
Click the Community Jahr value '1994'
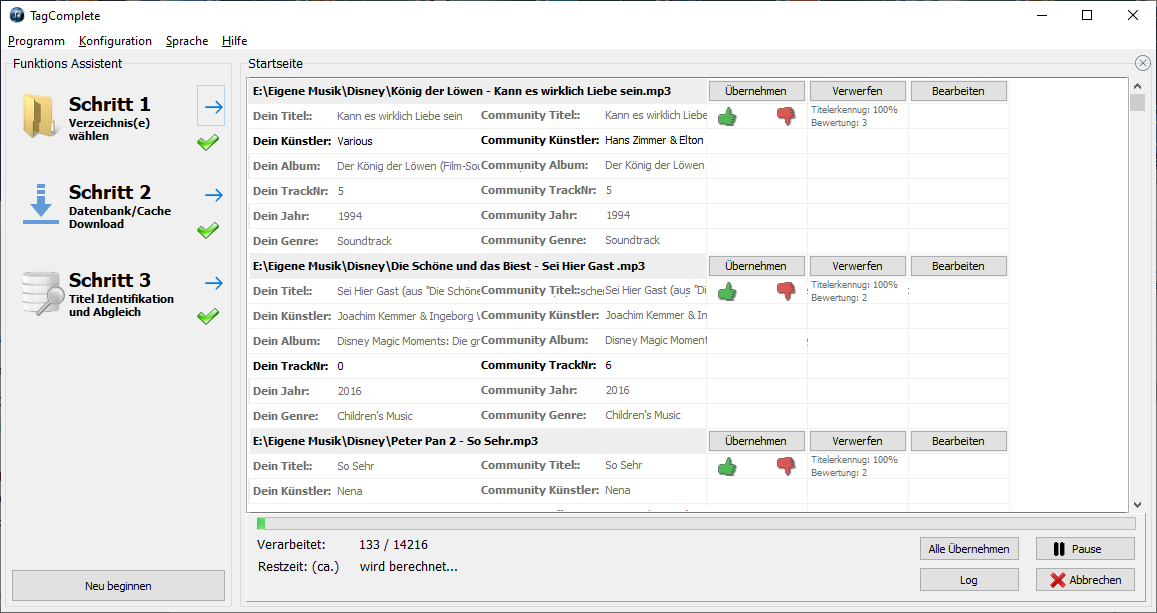tap(618, 215)
